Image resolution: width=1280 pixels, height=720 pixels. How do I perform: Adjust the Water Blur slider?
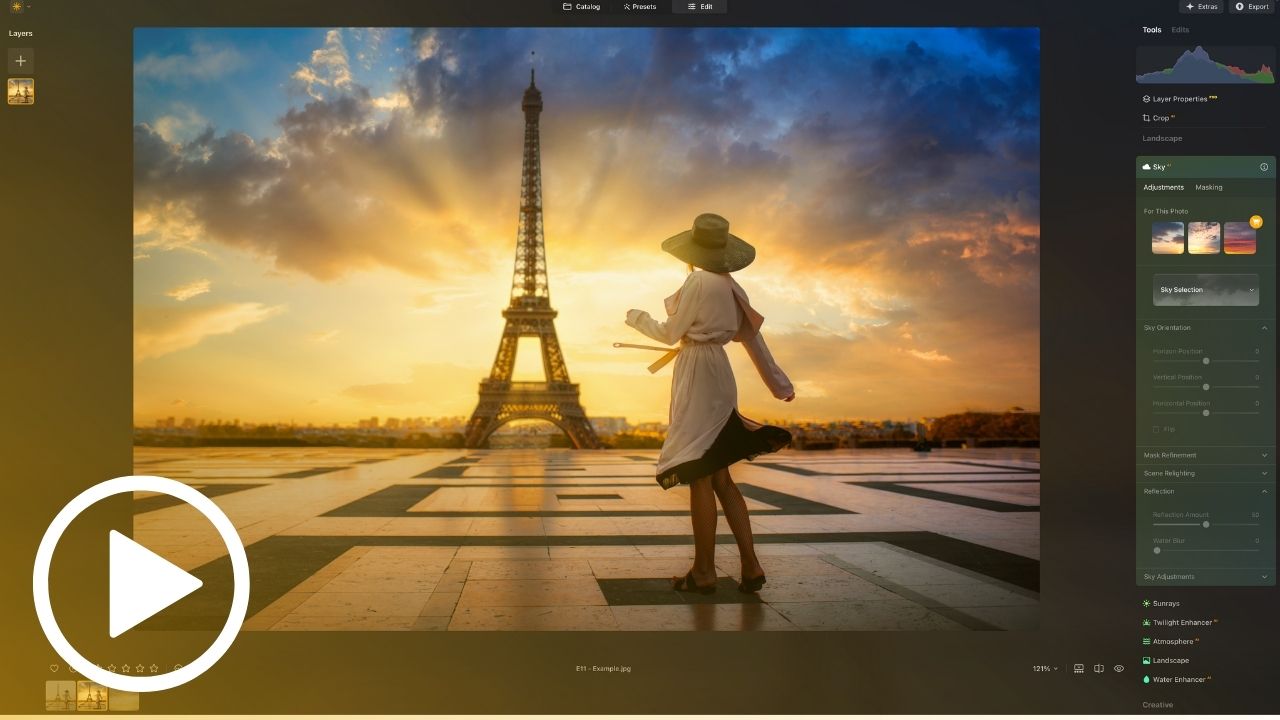(x=1206, y=550)
